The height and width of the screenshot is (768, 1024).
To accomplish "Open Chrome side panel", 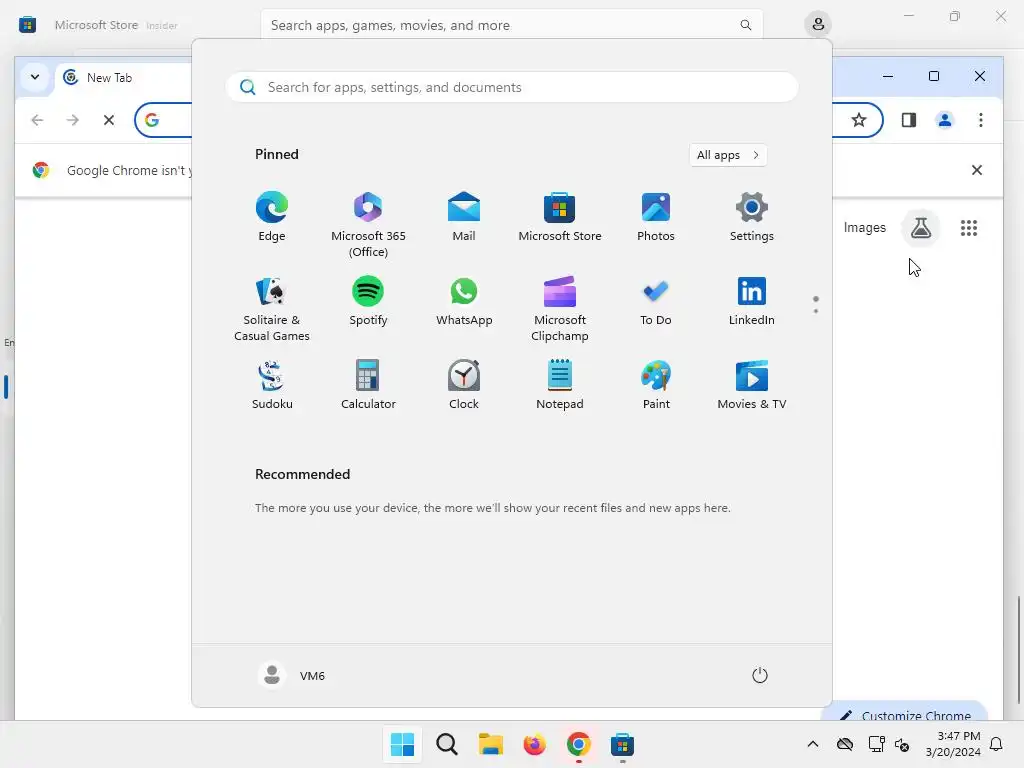I will [908, 120].
